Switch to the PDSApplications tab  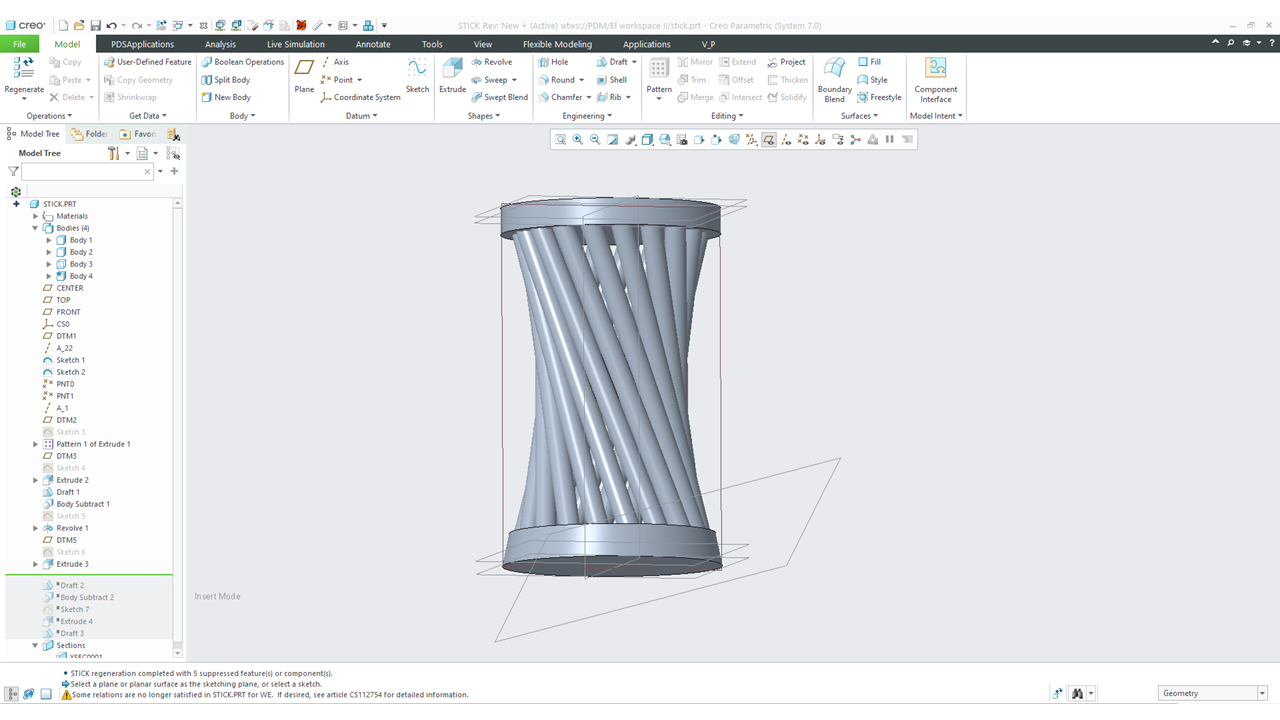coord(142,44)
